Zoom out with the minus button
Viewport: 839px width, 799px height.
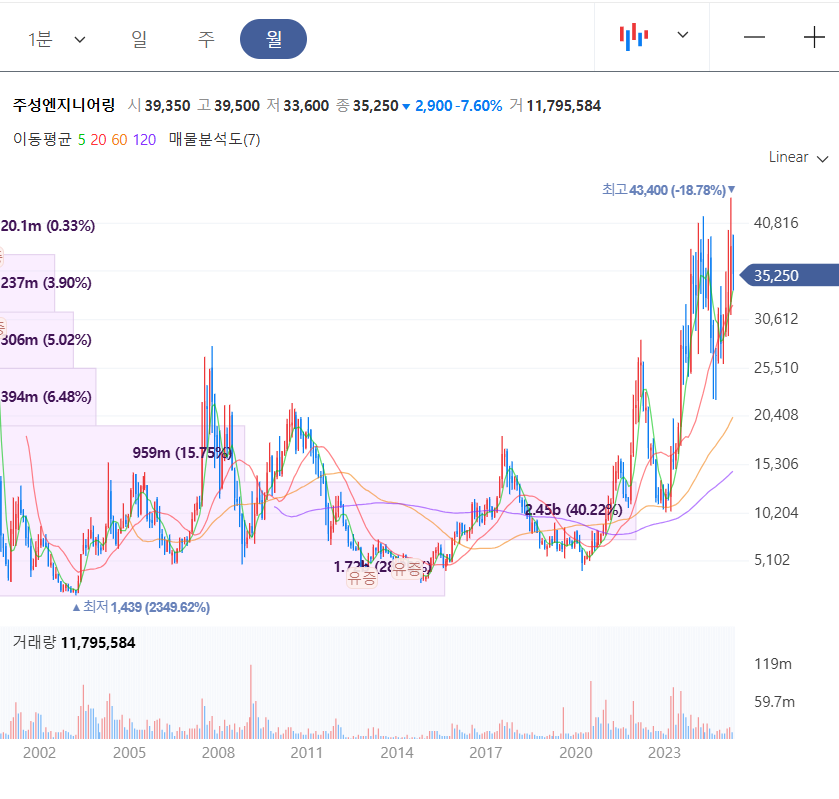pos(754,37)
